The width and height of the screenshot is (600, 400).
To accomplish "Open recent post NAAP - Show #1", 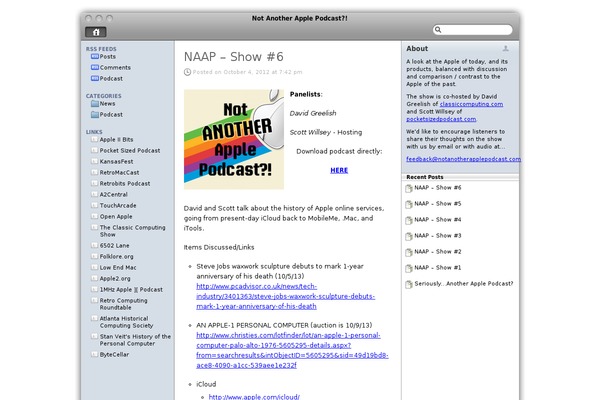I will pos(438,268).
